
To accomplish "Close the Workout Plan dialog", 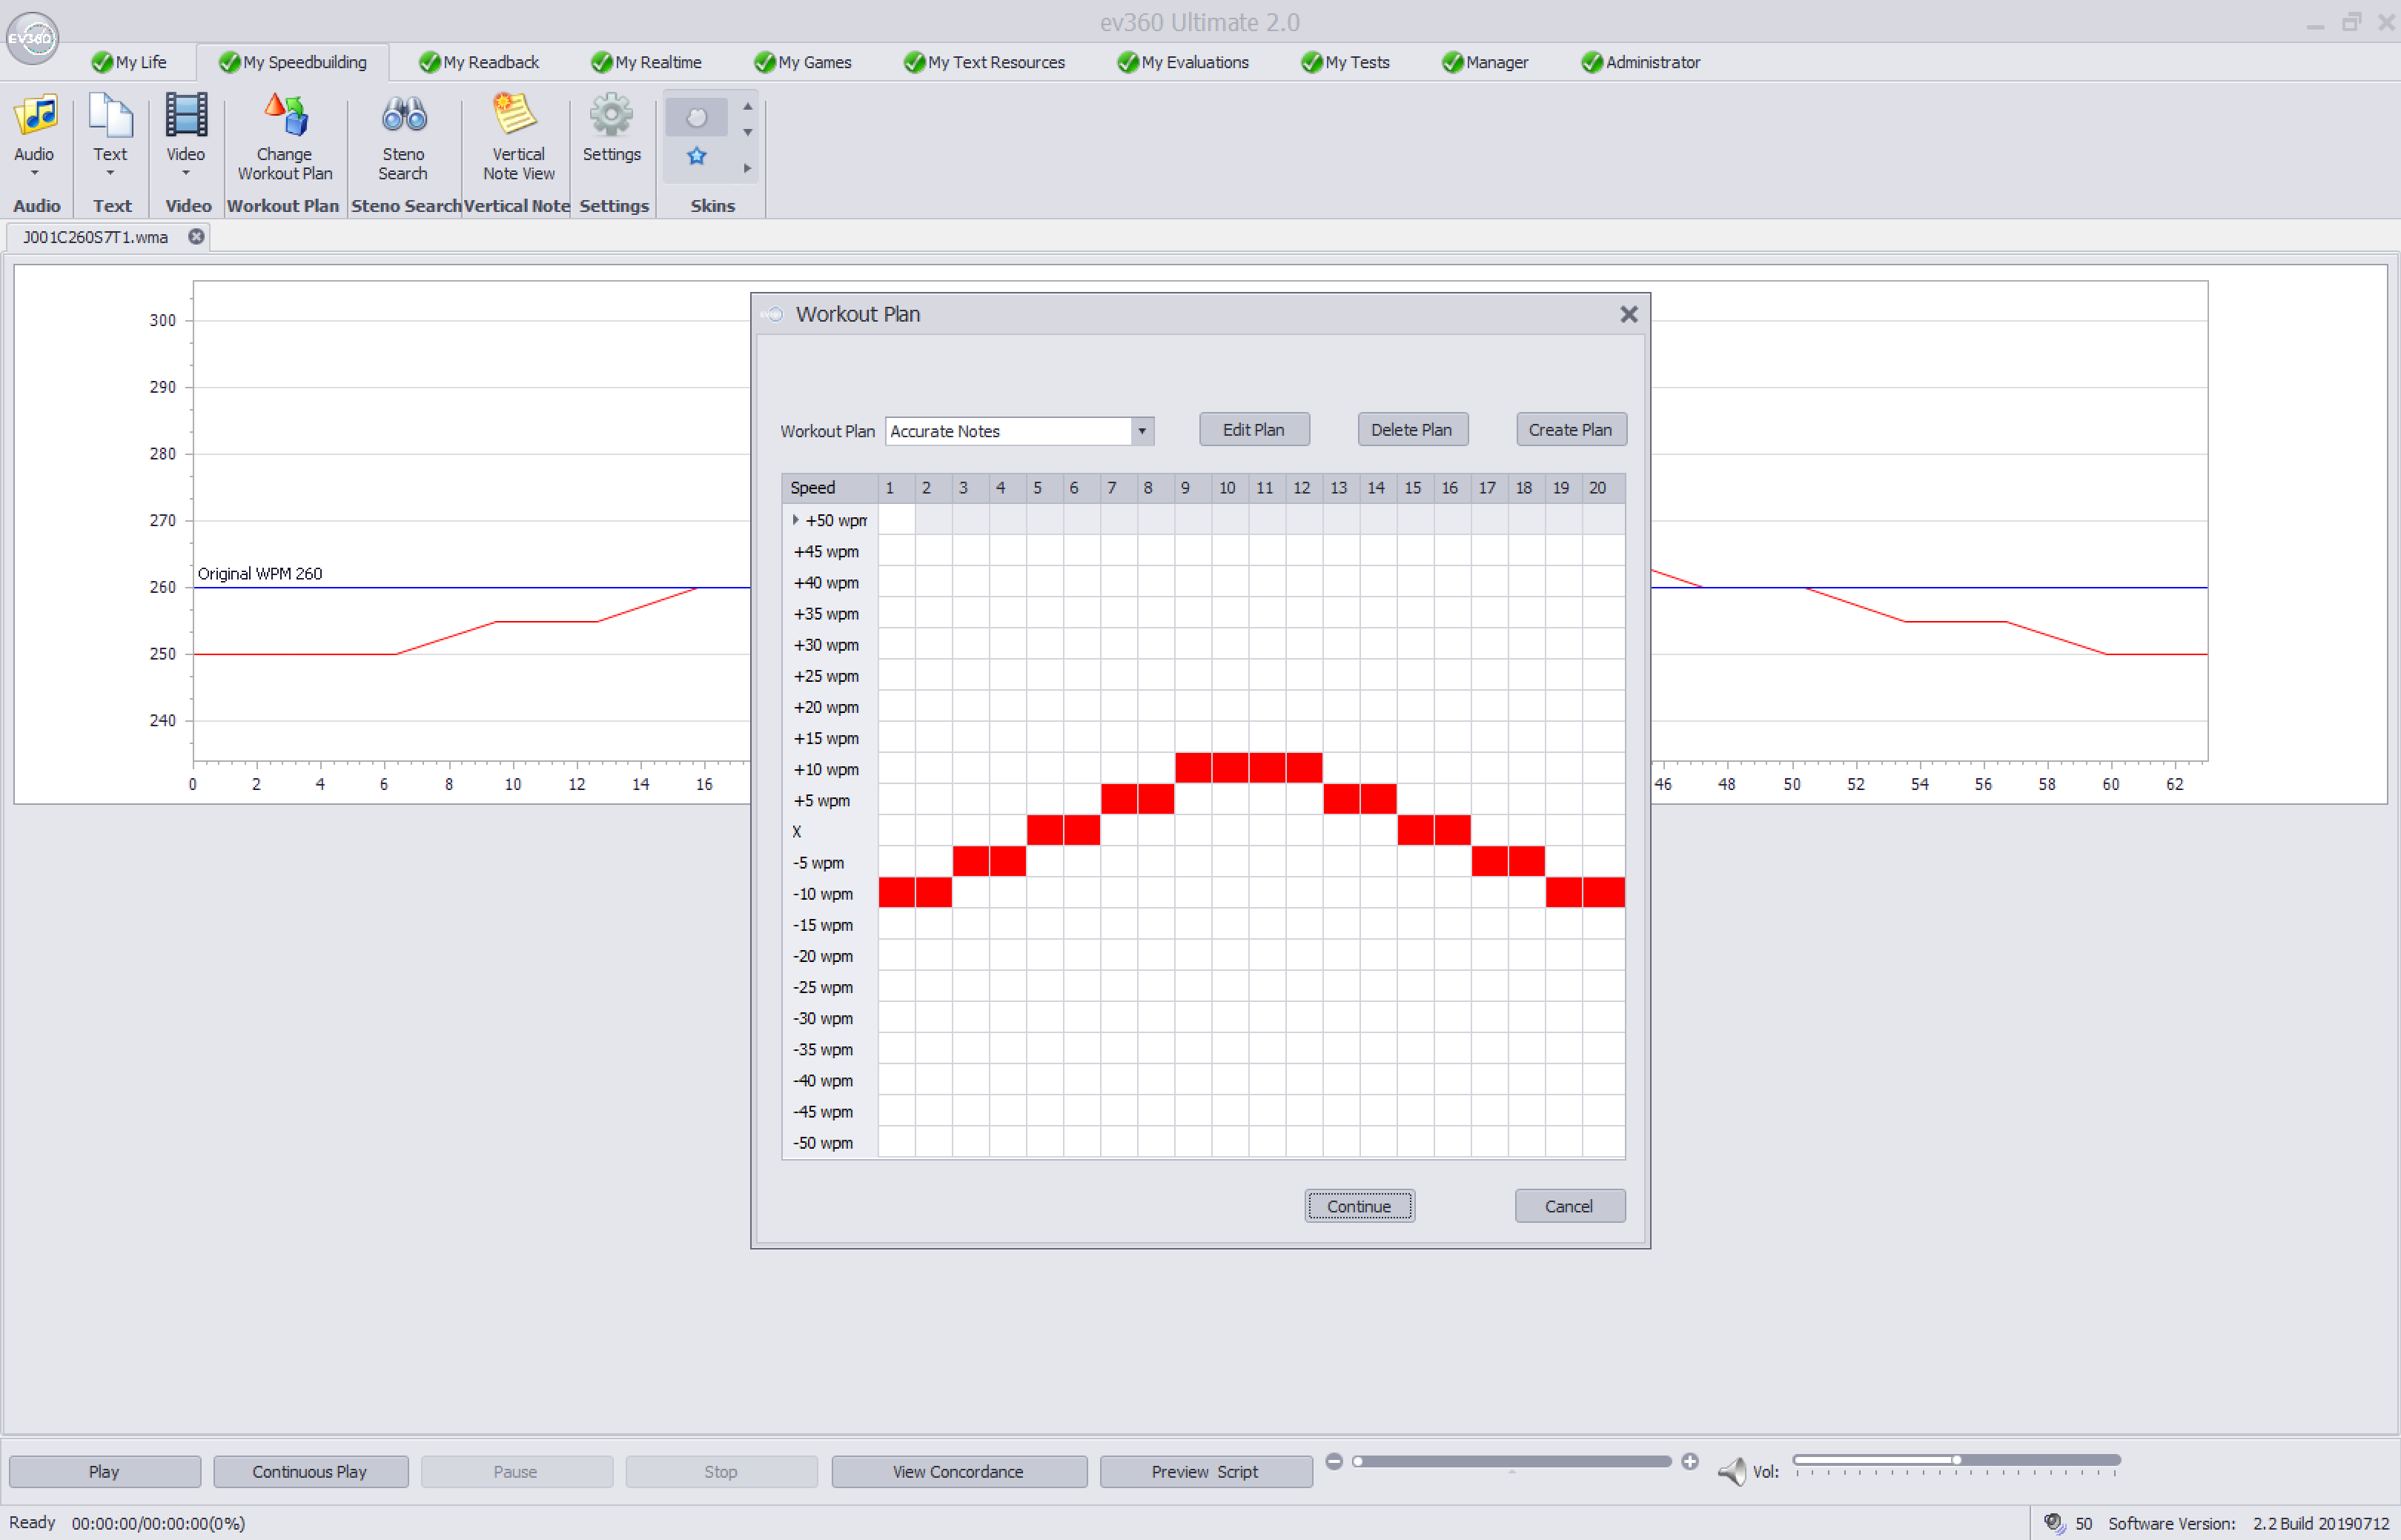I will [x=1629, y=314].
